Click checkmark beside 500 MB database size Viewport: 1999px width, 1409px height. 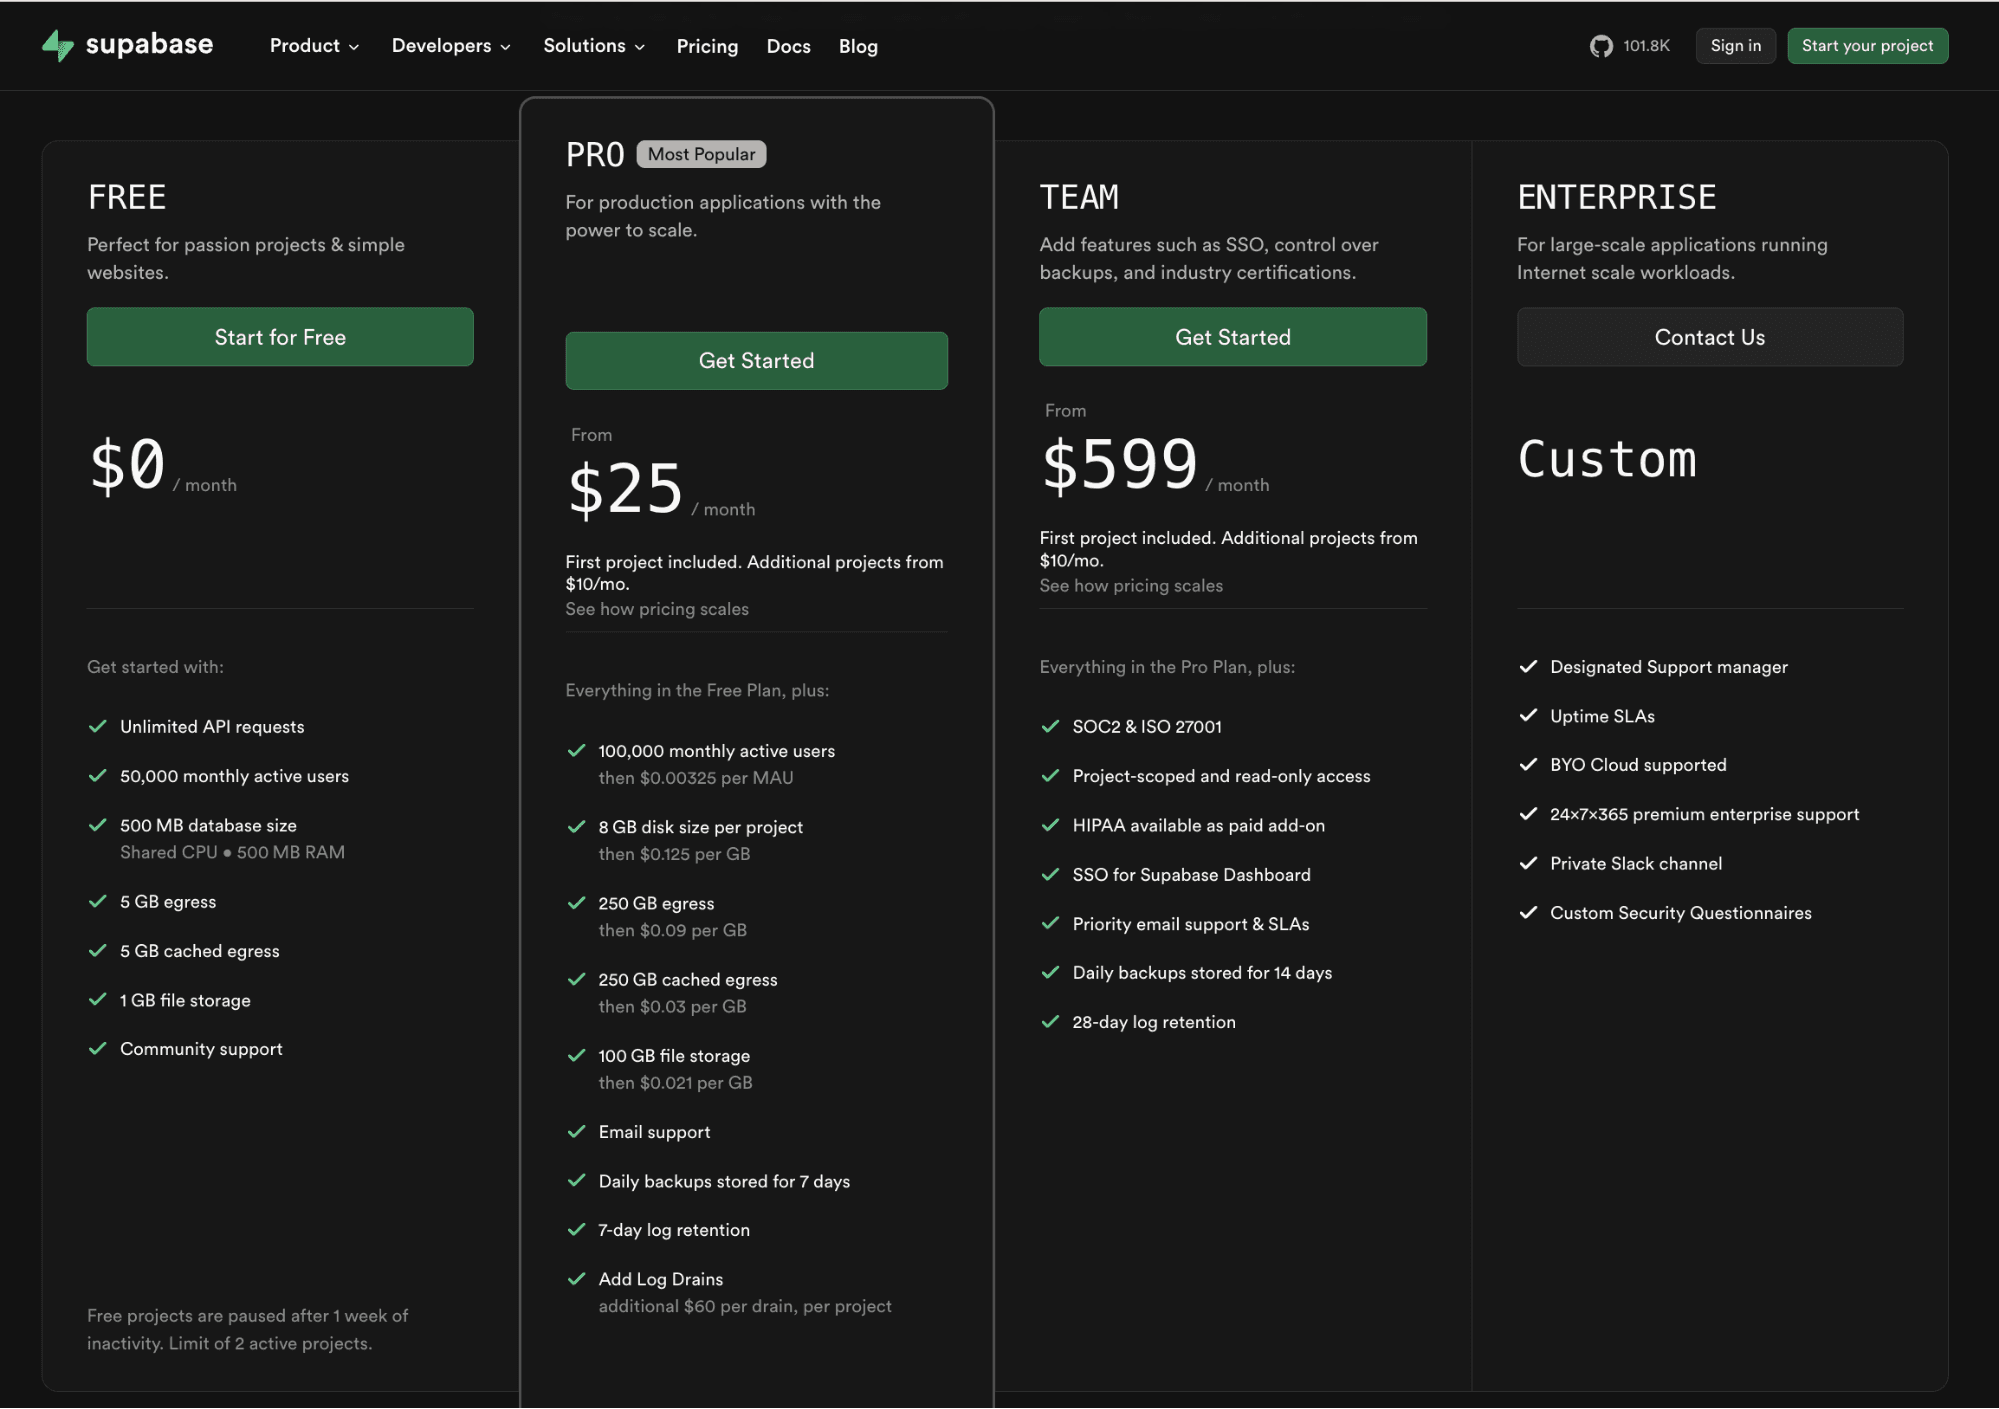(x=97, y=825)
